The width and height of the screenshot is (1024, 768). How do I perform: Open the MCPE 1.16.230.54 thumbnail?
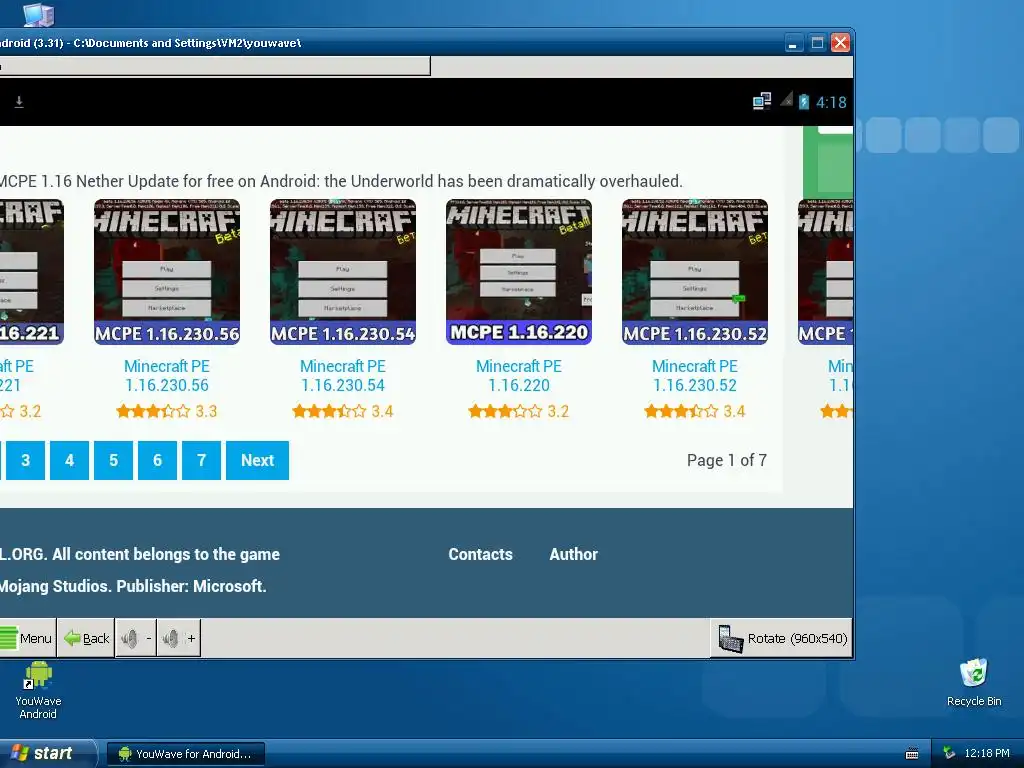pos(343,272)
